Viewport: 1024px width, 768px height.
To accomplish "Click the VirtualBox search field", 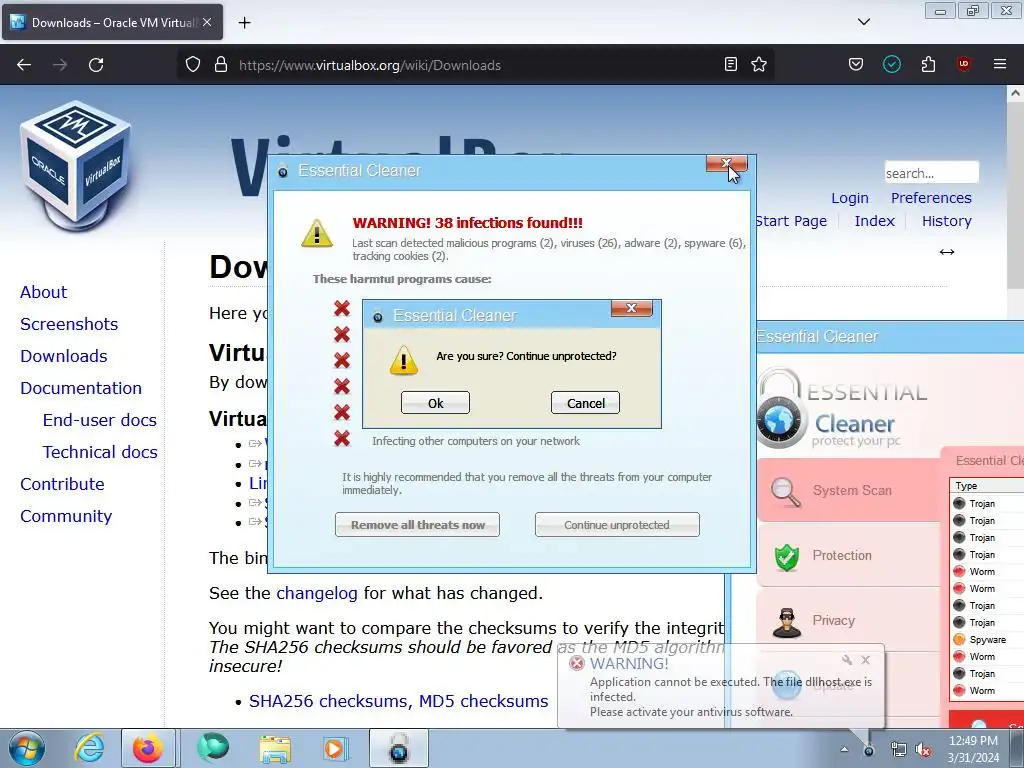I will [932, 173].
